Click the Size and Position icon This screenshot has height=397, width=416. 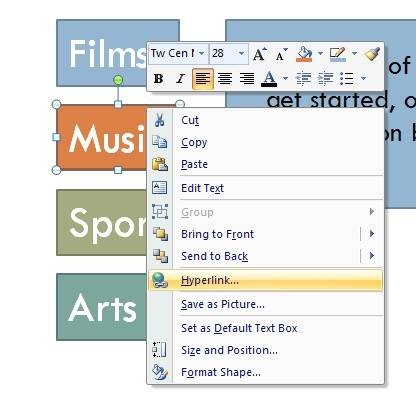tap(159, 350)
